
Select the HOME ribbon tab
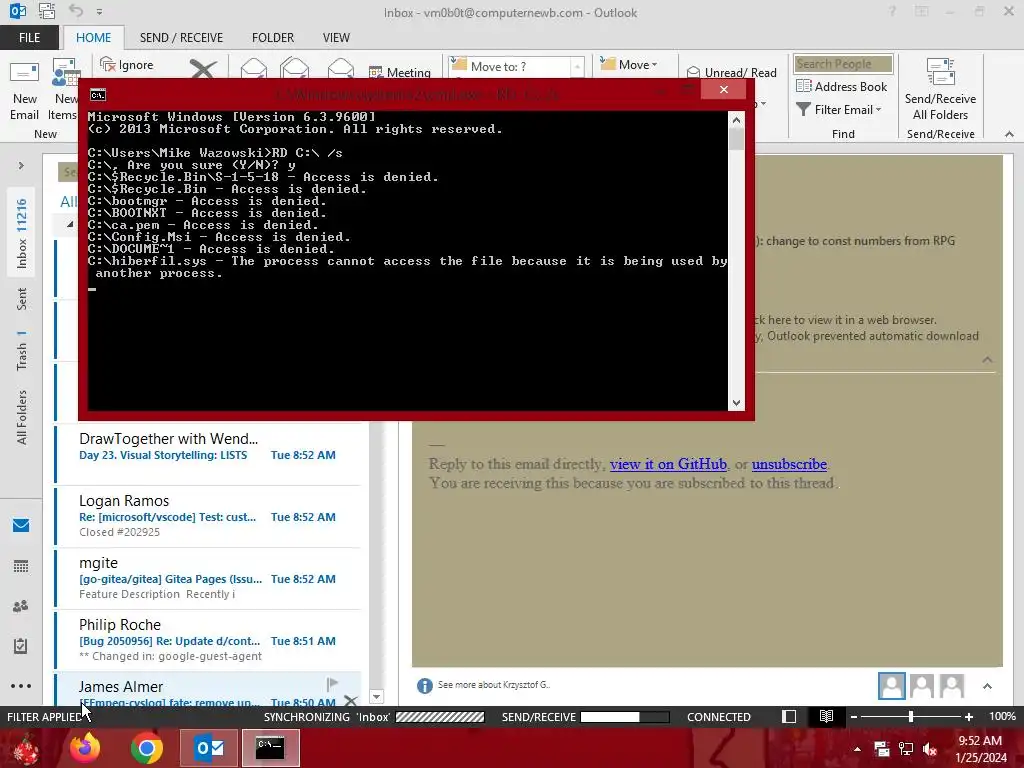[93, 37]
